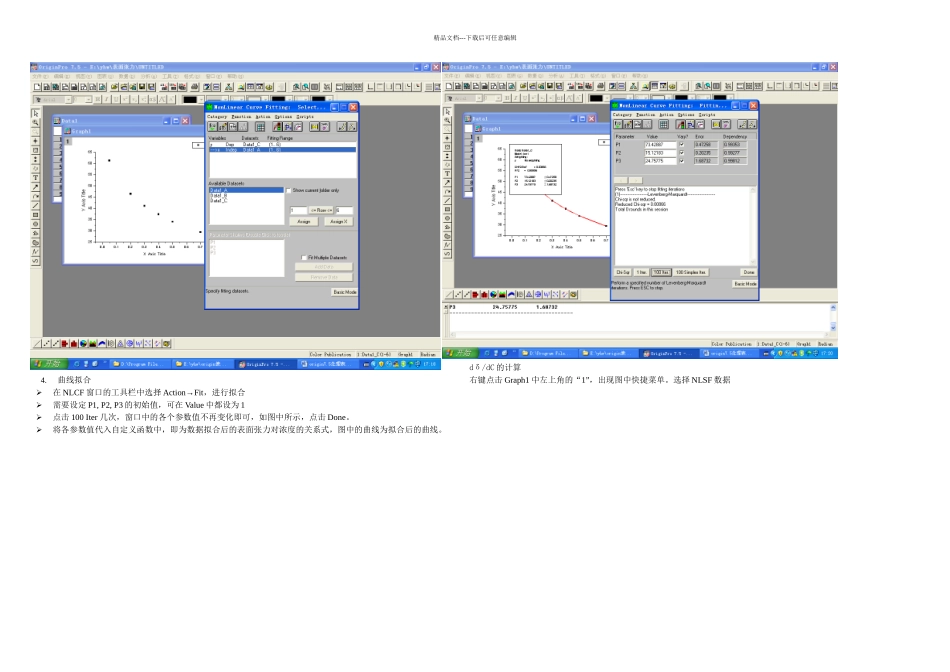Screen dimensions: 950x672
Task: Click Print icon in left Origin toolbar
Action: pyautogui.click(x=195, y=87)
